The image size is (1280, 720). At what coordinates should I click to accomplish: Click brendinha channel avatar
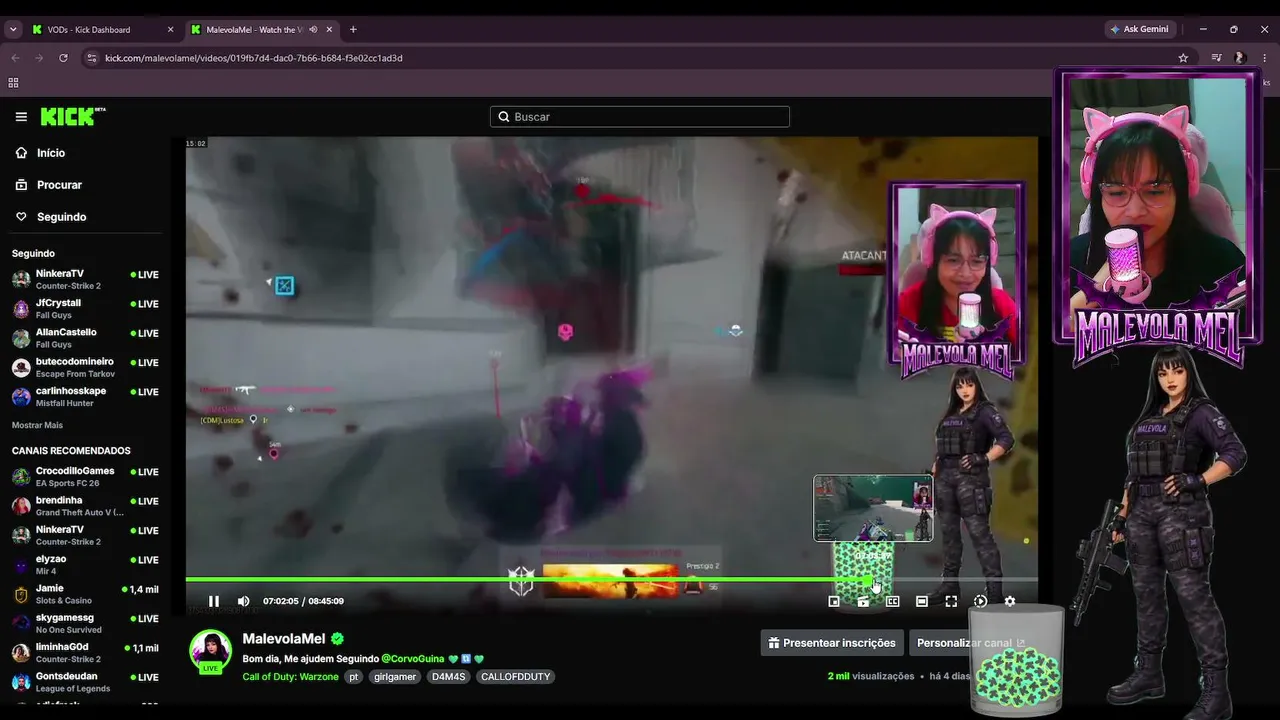(21, 506)
